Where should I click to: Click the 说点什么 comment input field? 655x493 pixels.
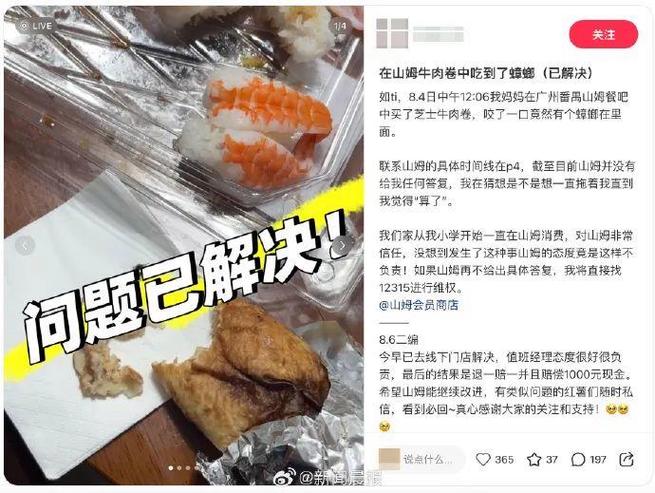pos(433,460)
